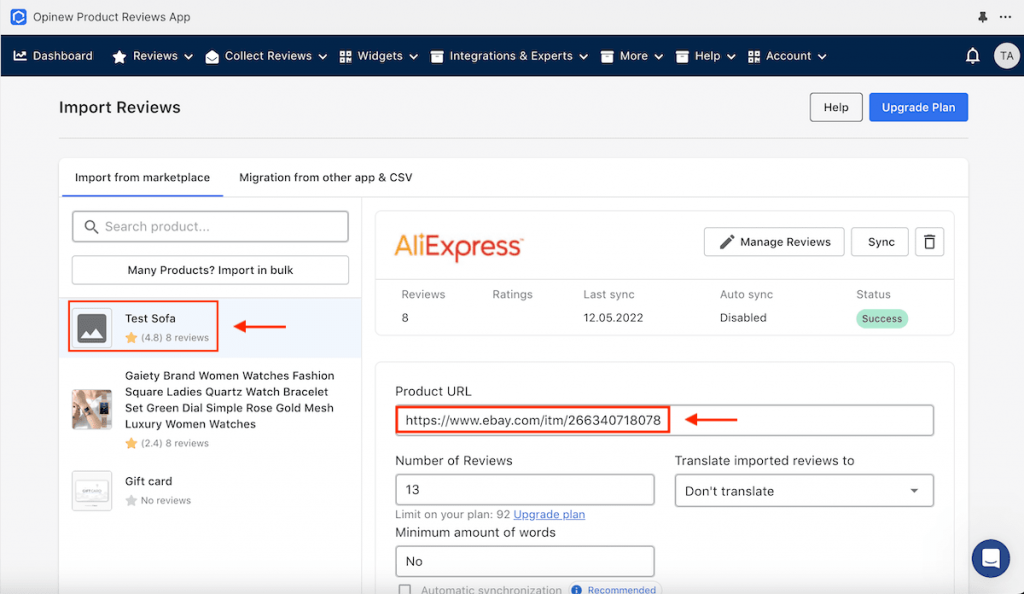
Task: Click the AliExpress logo
Action: tap(458, 247)
